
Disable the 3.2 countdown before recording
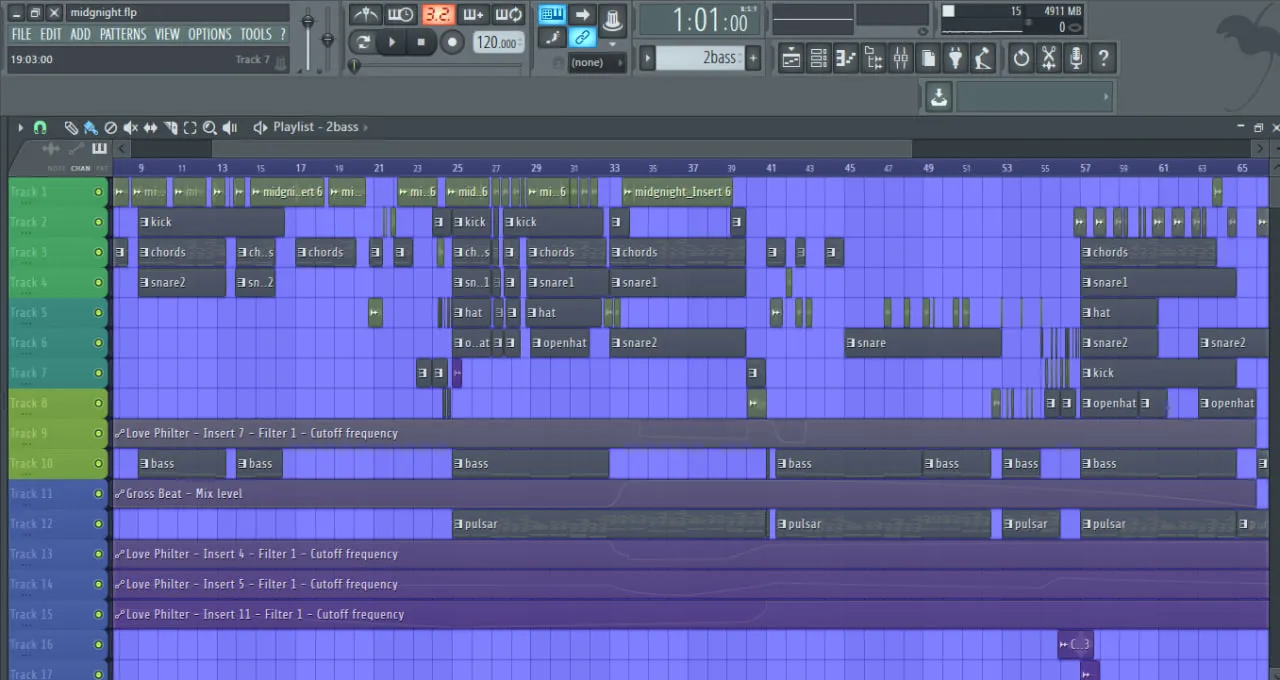pyautogui.click(x=437, y=14)
